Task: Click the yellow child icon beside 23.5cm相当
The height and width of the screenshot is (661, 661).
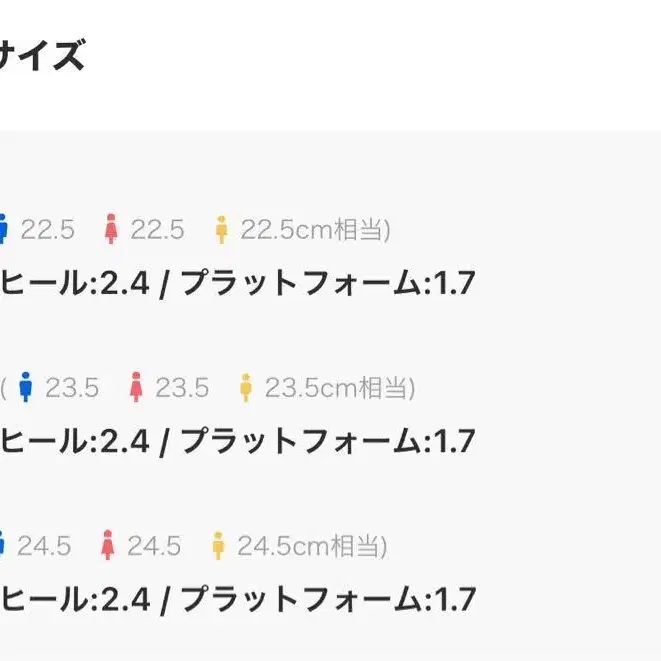Action: [246, 388]
